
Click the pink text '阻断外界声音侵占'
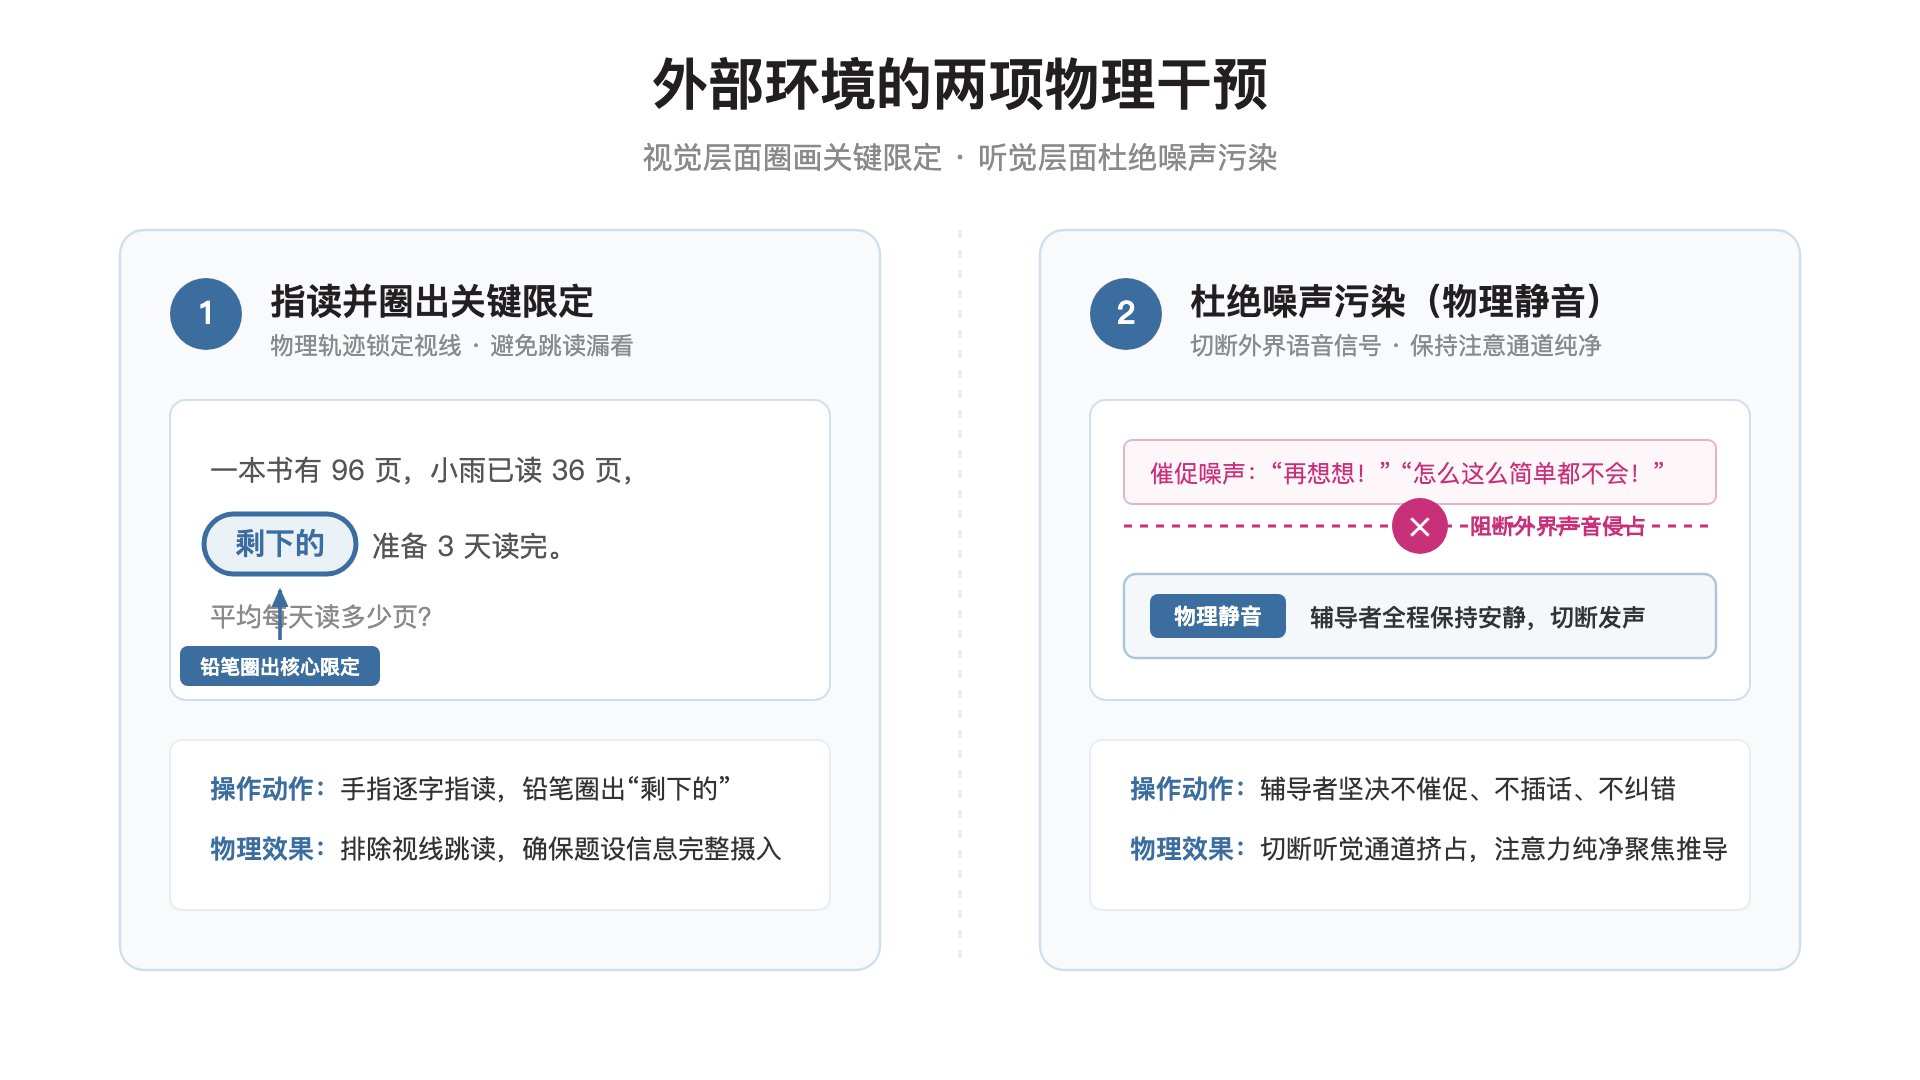1557,526
